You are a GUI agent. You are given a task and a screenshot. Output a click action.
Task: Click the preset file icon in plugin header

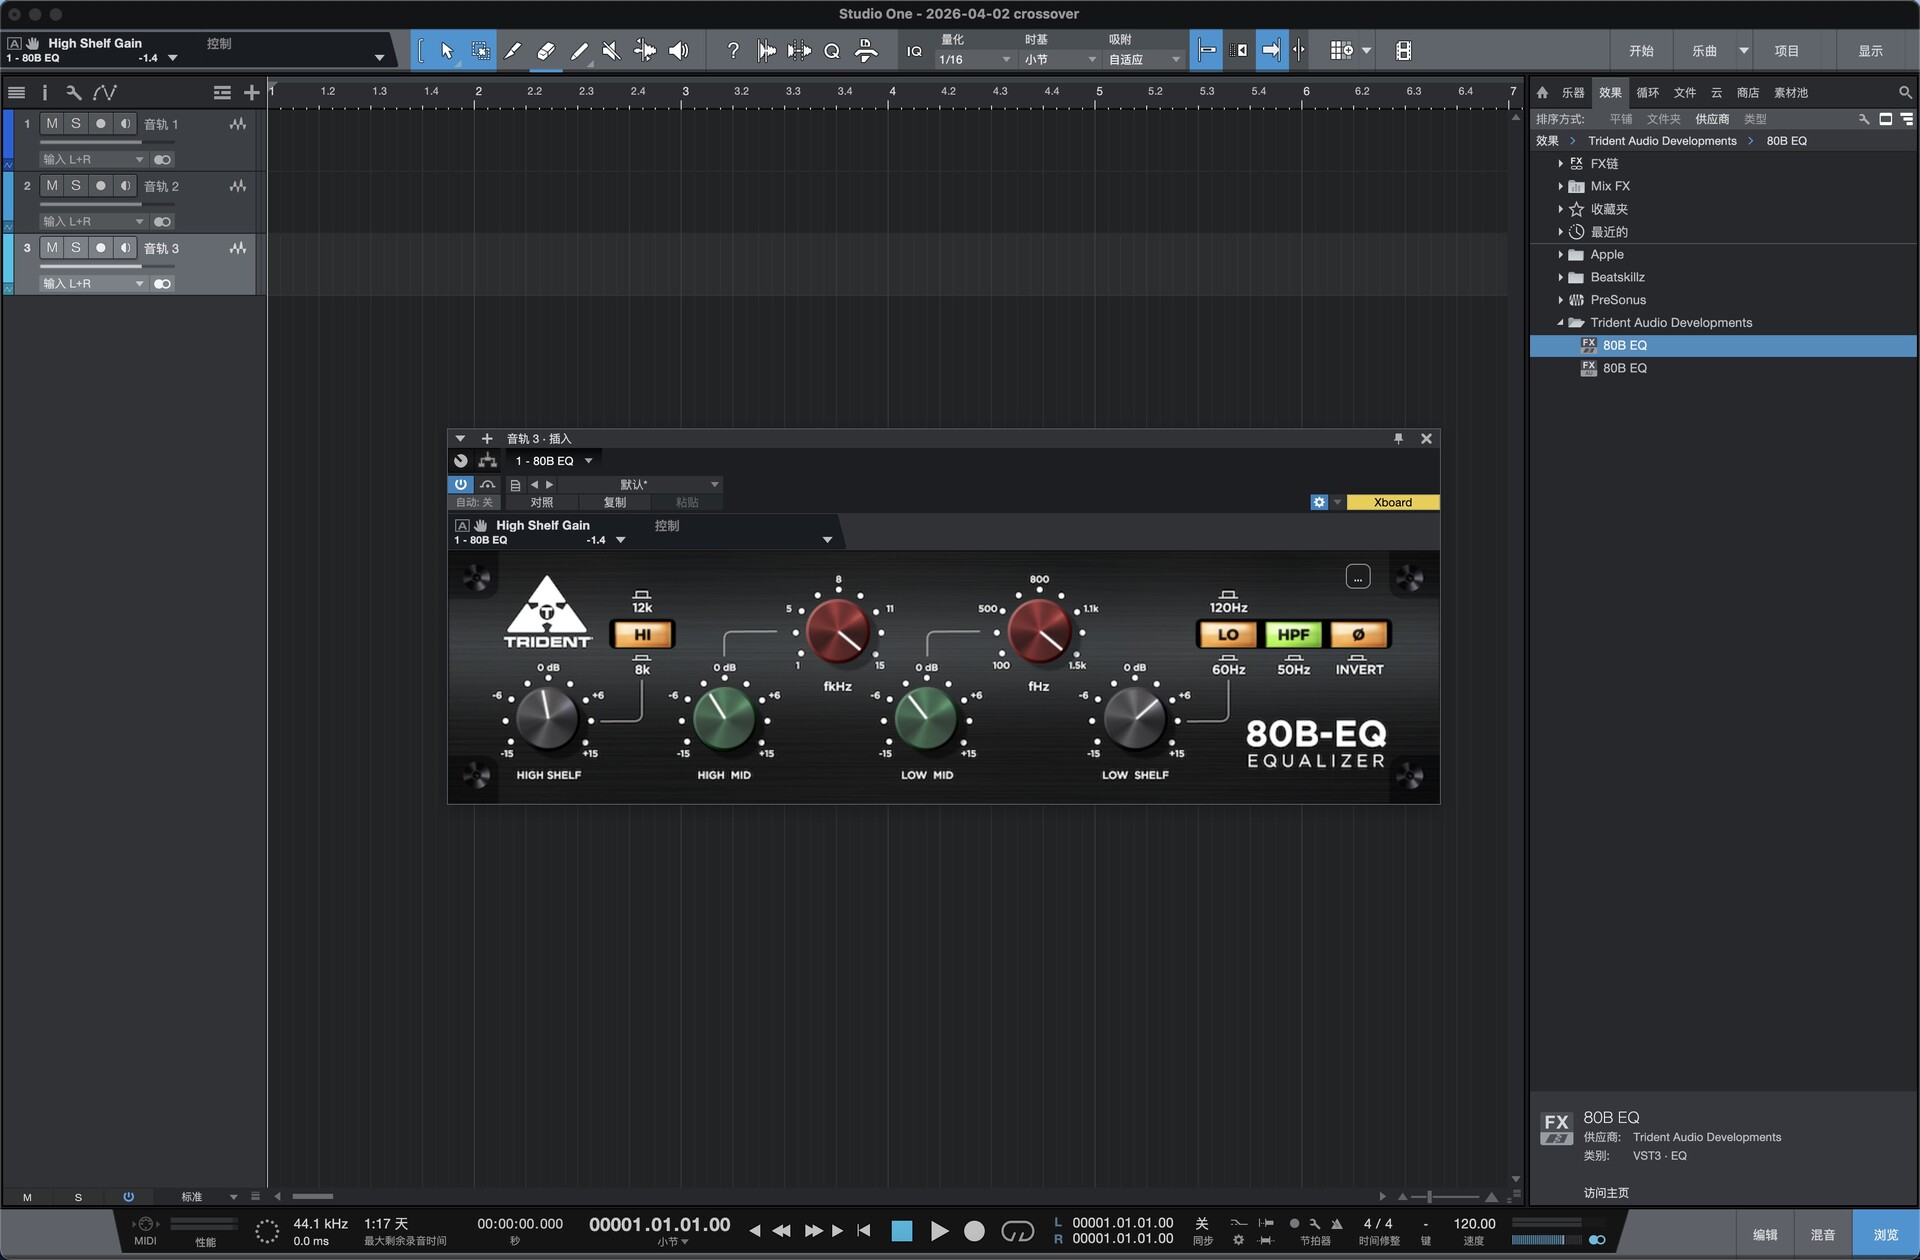coord(515,485)
